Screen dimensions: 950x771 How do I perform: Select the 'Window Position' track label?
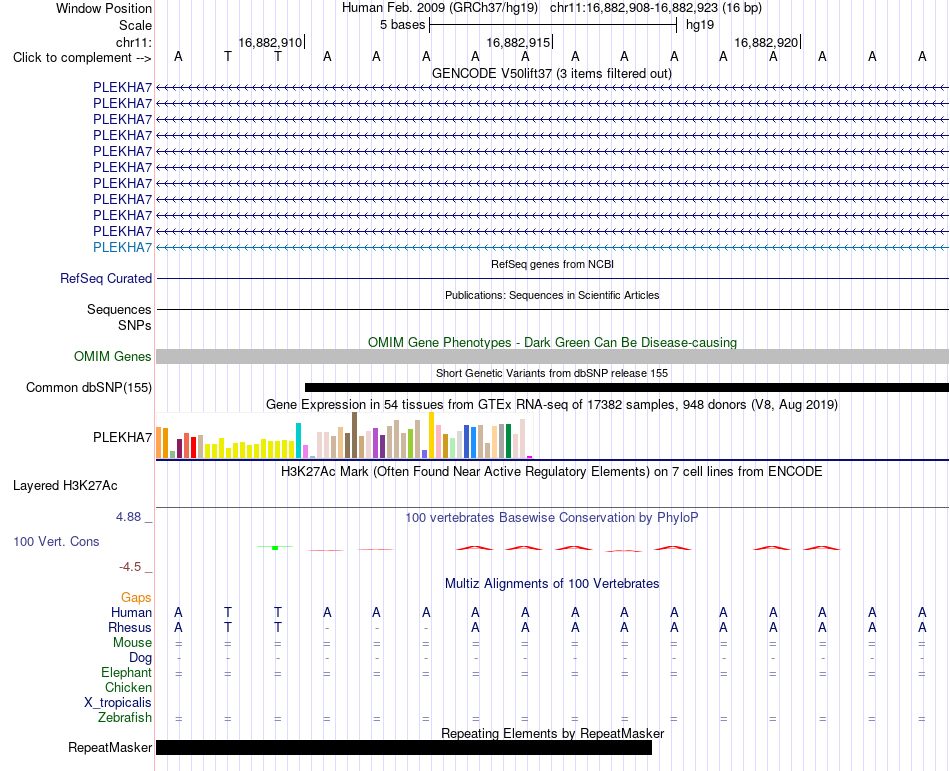click(104, 8)
